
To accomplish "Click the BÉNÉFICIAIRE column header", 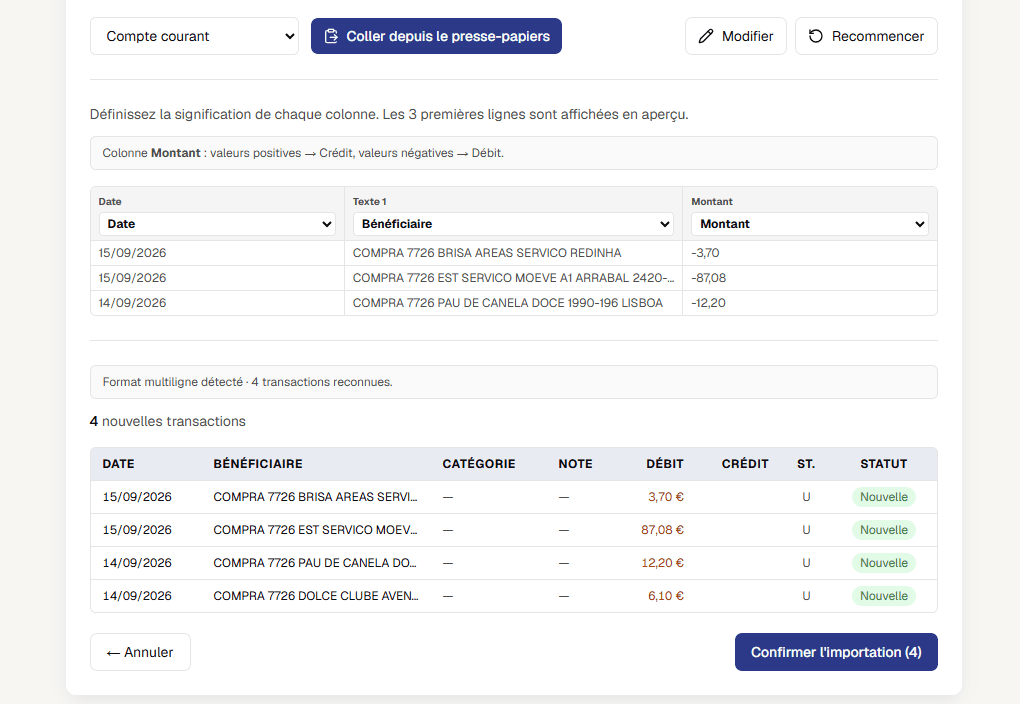I will [x=258, y=464].
